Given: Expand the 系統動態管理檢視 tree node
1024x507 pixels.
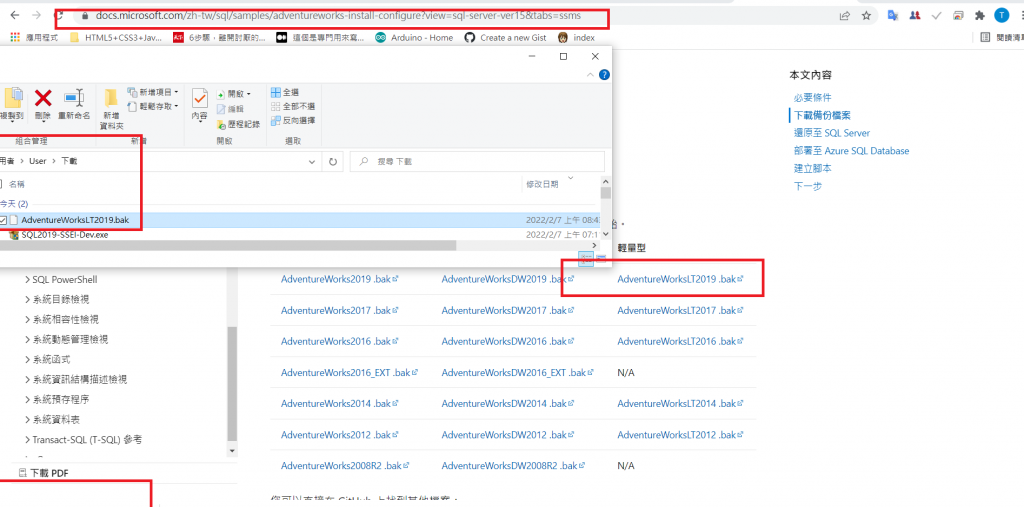Looking at the screenshot, I should tap(27, 339).
